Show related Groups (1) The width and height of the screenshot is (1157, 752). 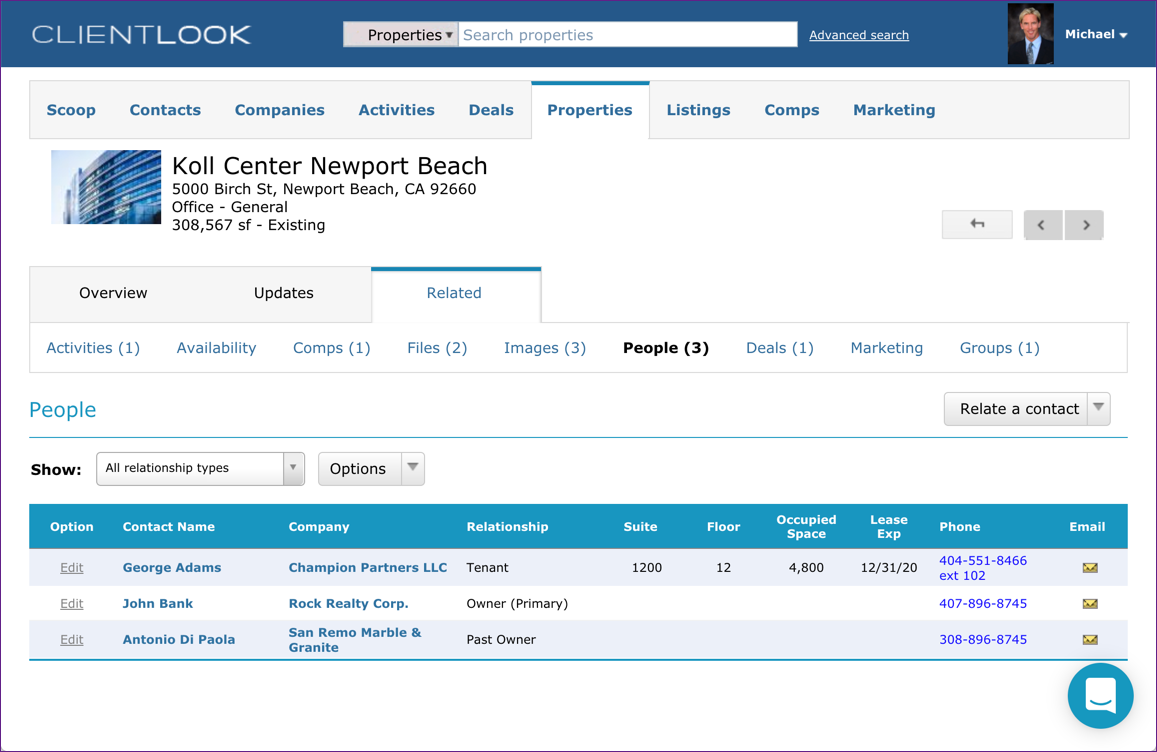999,348
